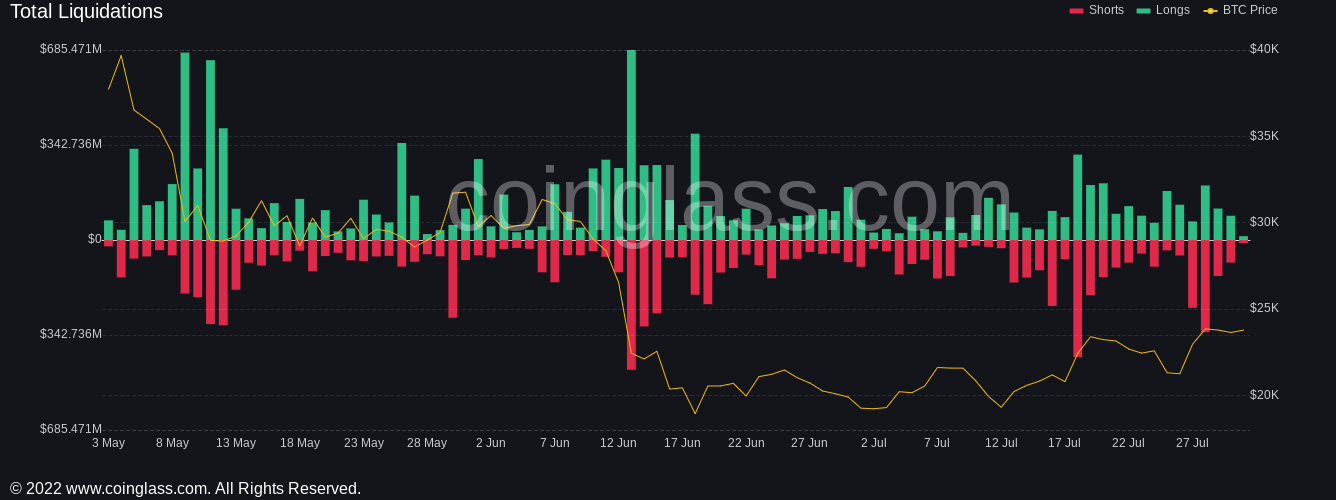Click the 7 Jul x-axis label
The width and height of the screenshot is (1336, 500).
[937, 443]
